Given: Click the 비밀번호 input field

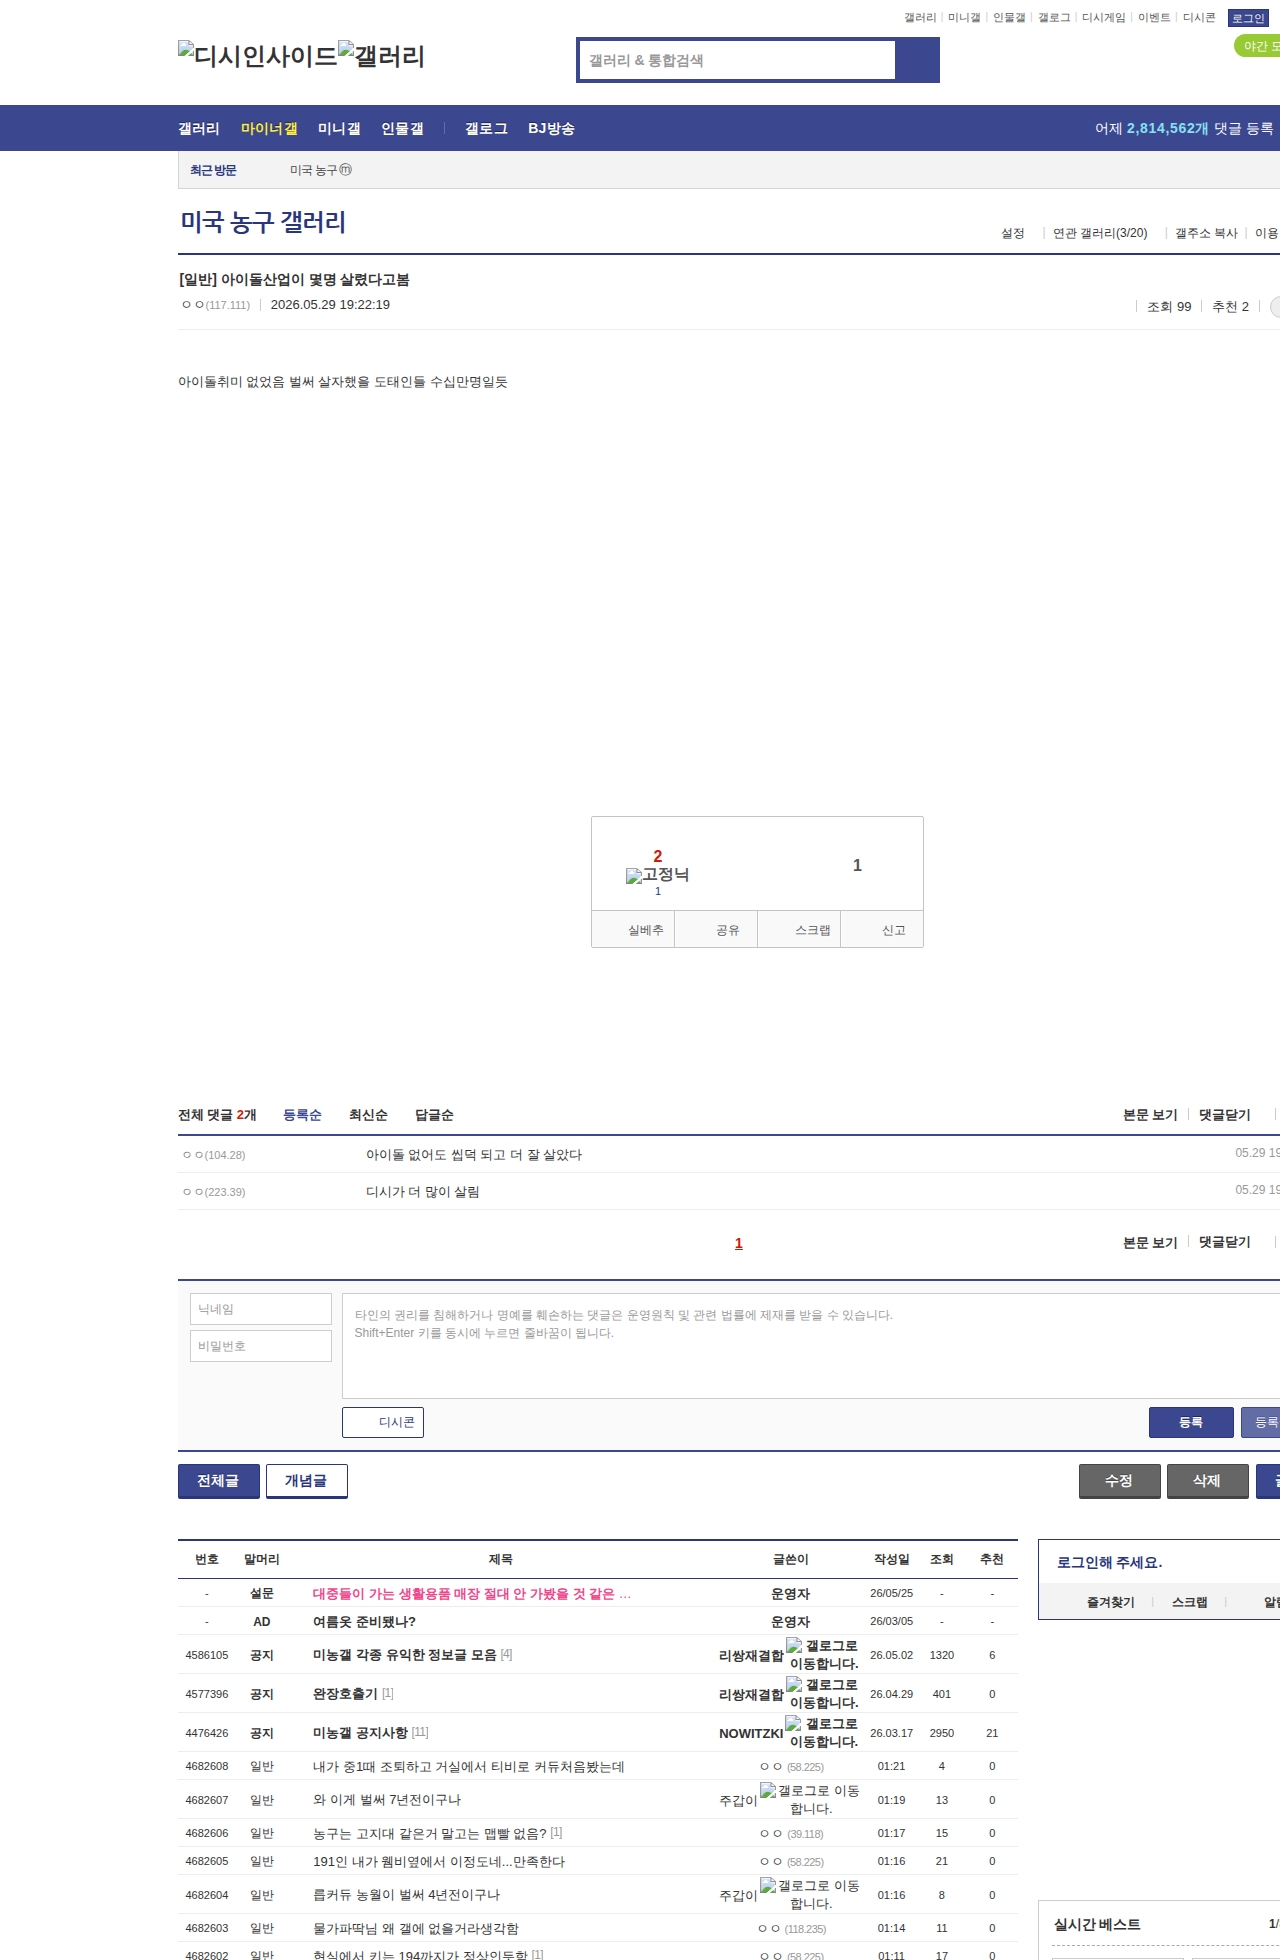Looking at the screenshot, I should click(261, 1346).
